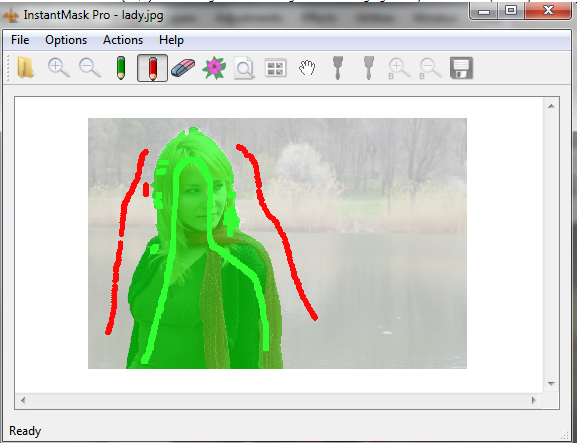
Task: Click the zoom in magnifier icon
Action: [59, 68]
